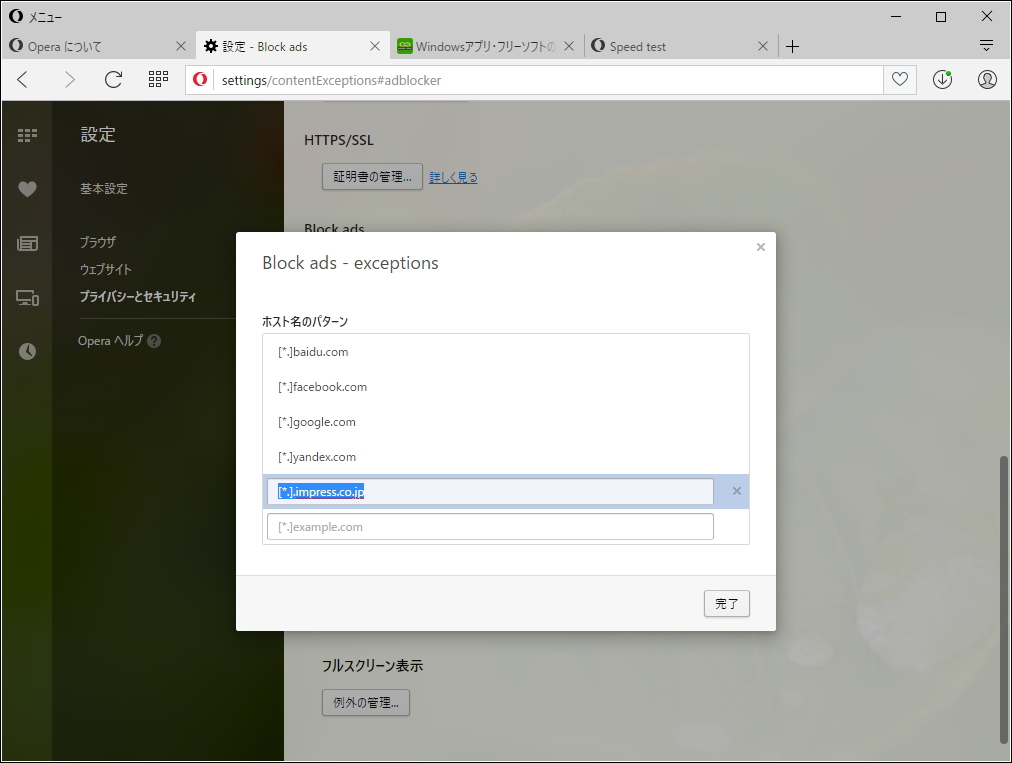Open bookmarks via the heart sidebar icon
Screen dimensions: 1012x763
pos(26,188)
